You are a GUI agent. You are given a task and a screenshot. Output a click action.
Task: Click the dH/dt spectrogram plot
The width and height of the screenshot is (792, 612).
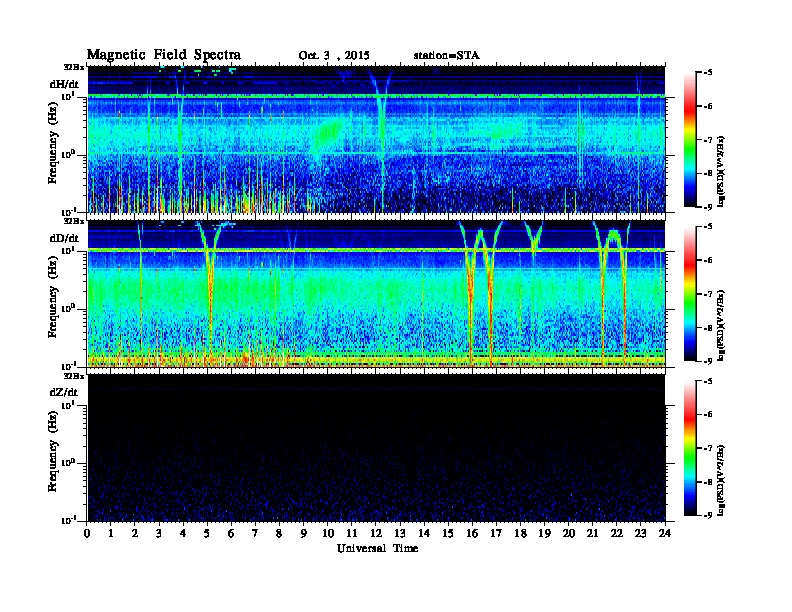pyautogui.click(x=376, y=139)
